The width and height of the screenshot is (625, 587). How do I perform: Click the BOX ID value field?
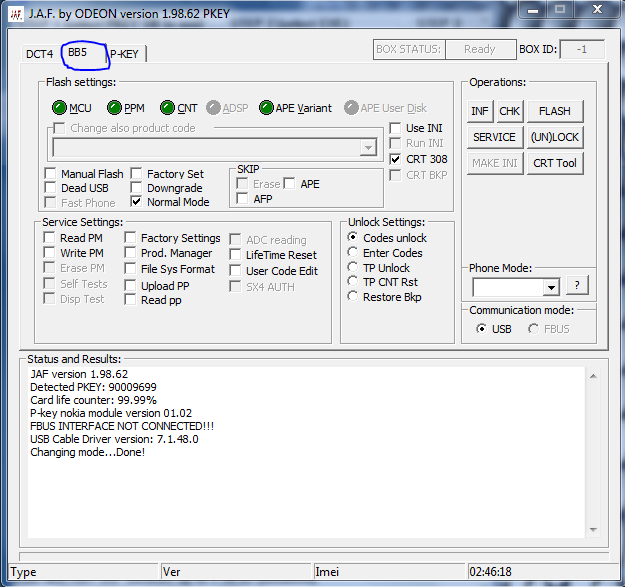[582, 49]
